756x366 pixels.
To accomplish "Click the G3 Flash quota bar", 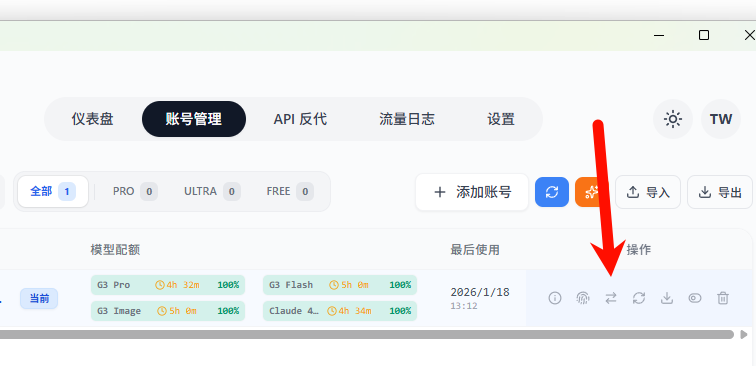I will coord(340,285).
